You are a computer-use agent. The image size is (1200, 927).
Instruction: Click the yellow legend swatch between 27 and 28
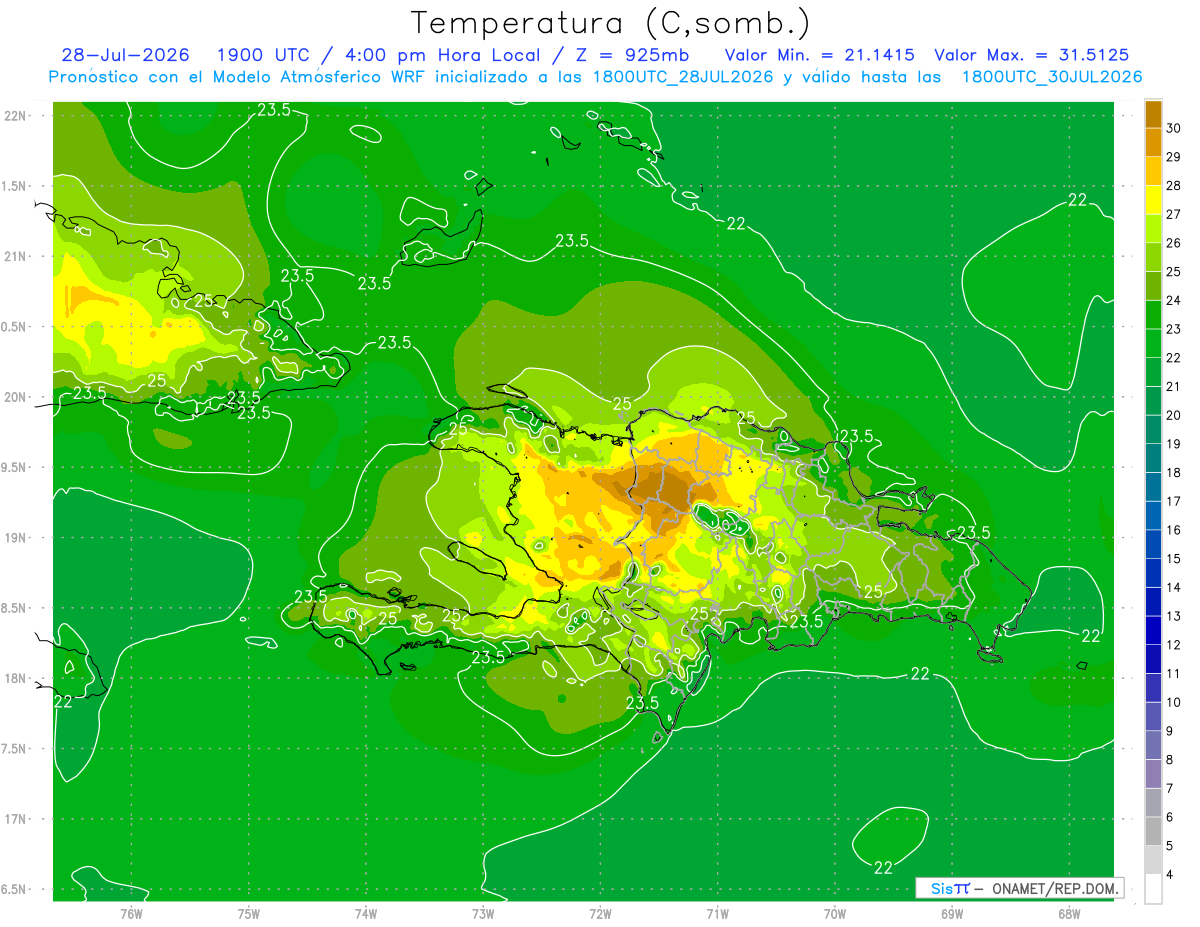click(x=1153, y=200)
